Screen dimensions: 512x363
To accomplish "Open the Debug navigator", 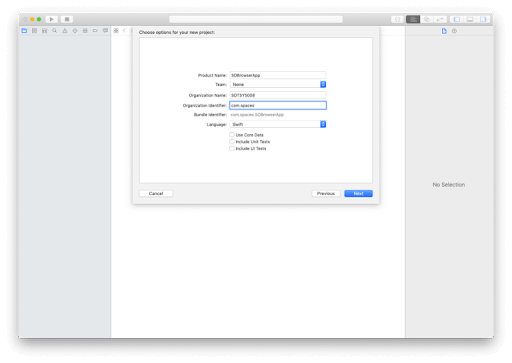I will point(85,31).
